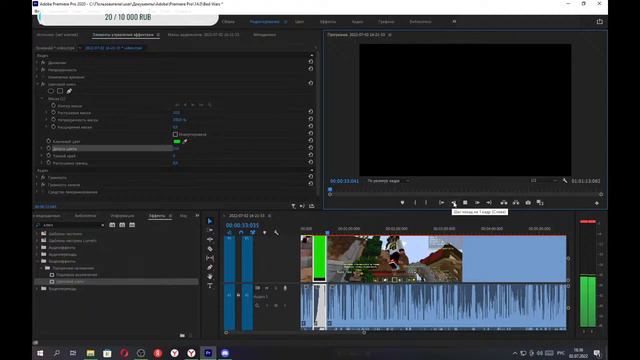The width and height of the screenshot is (640, 360).
Task: Select the Track Select Forward tool
Action: click(x=210, y=230)
